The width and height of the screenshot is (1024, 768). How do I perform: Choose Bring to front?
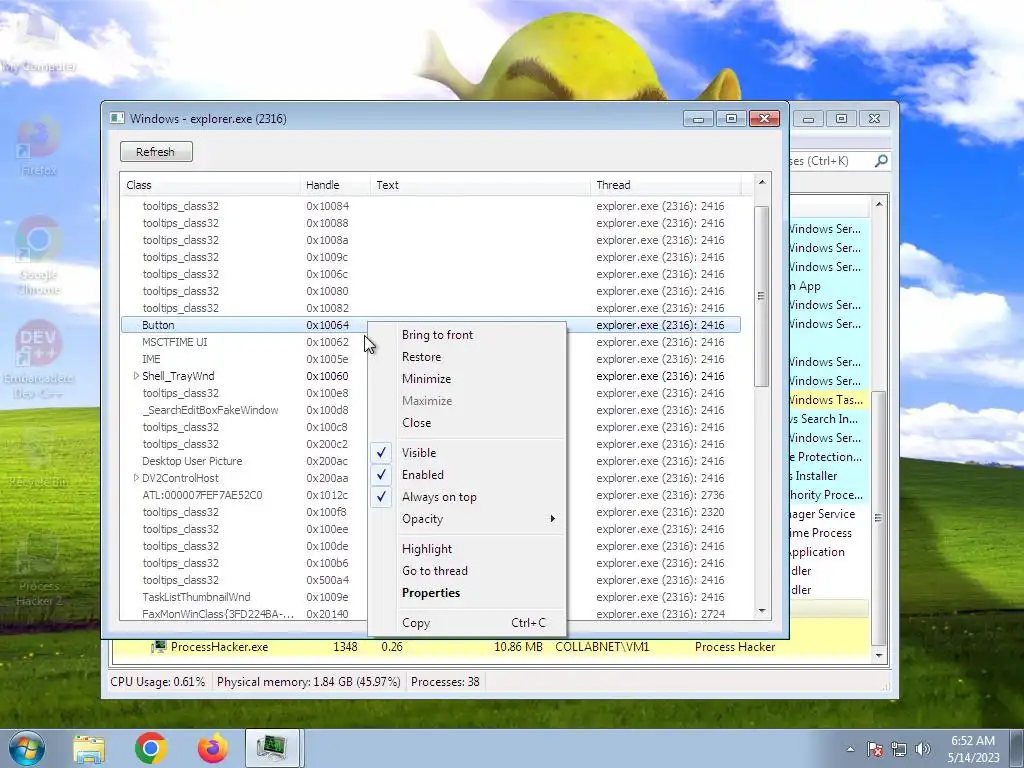tap(467, 335)
